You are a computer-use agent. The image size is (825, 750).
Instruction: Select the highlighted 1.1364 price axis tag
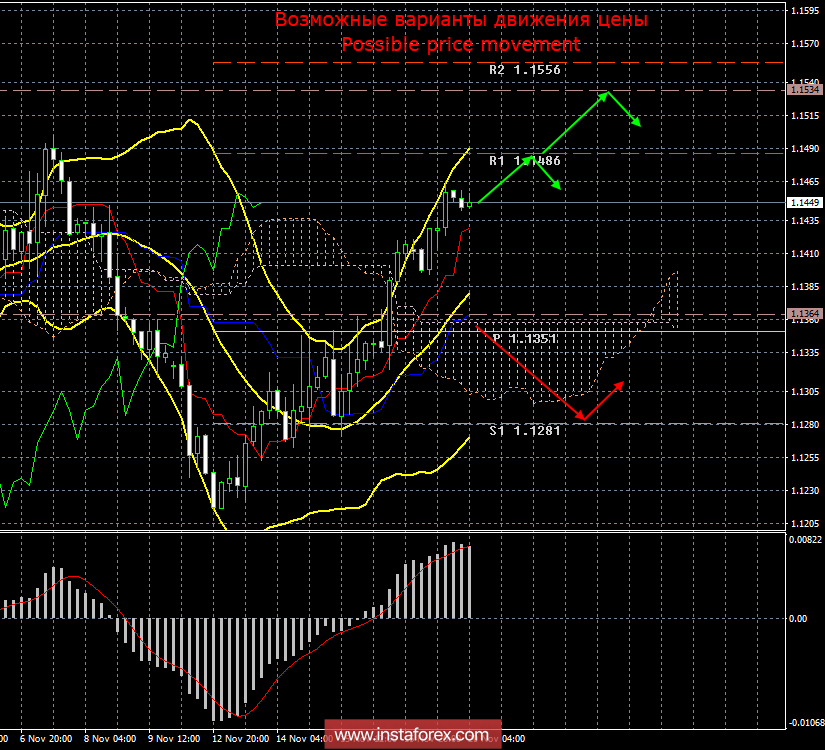804,314
